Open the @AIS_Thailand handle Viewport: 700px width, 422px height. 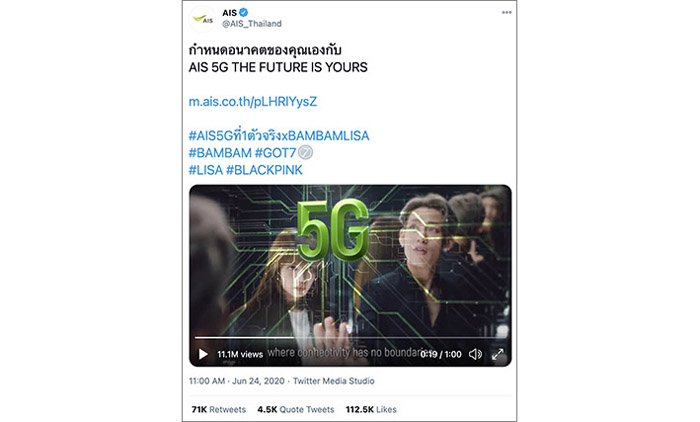252,24
